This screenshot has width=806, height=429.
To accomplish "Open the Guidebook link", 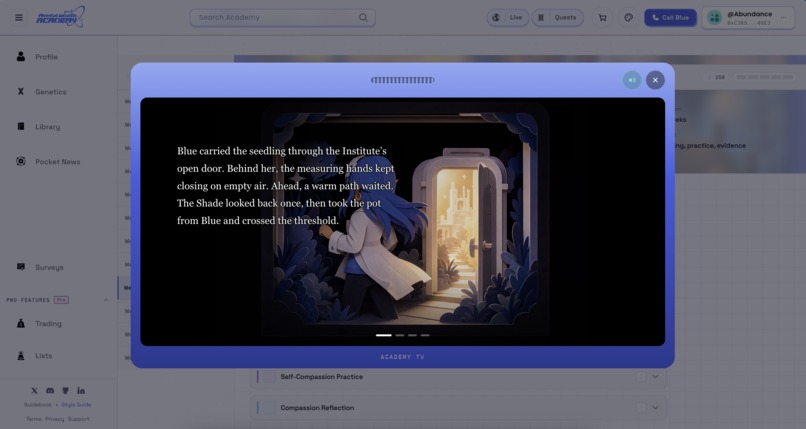I will click(38, 405).
